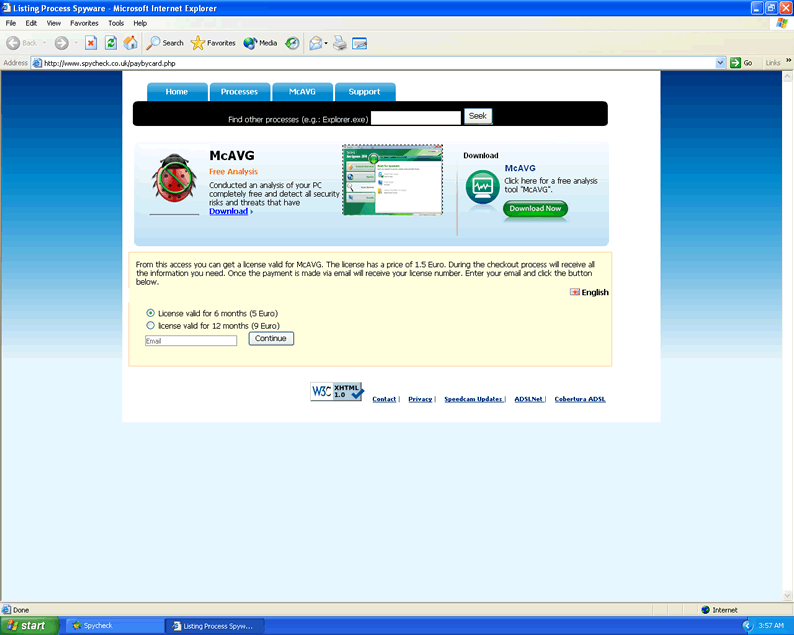Screen dimensions: 794x635
Task: Click the Stop loading toolbar icon
Action: (91, 43)
